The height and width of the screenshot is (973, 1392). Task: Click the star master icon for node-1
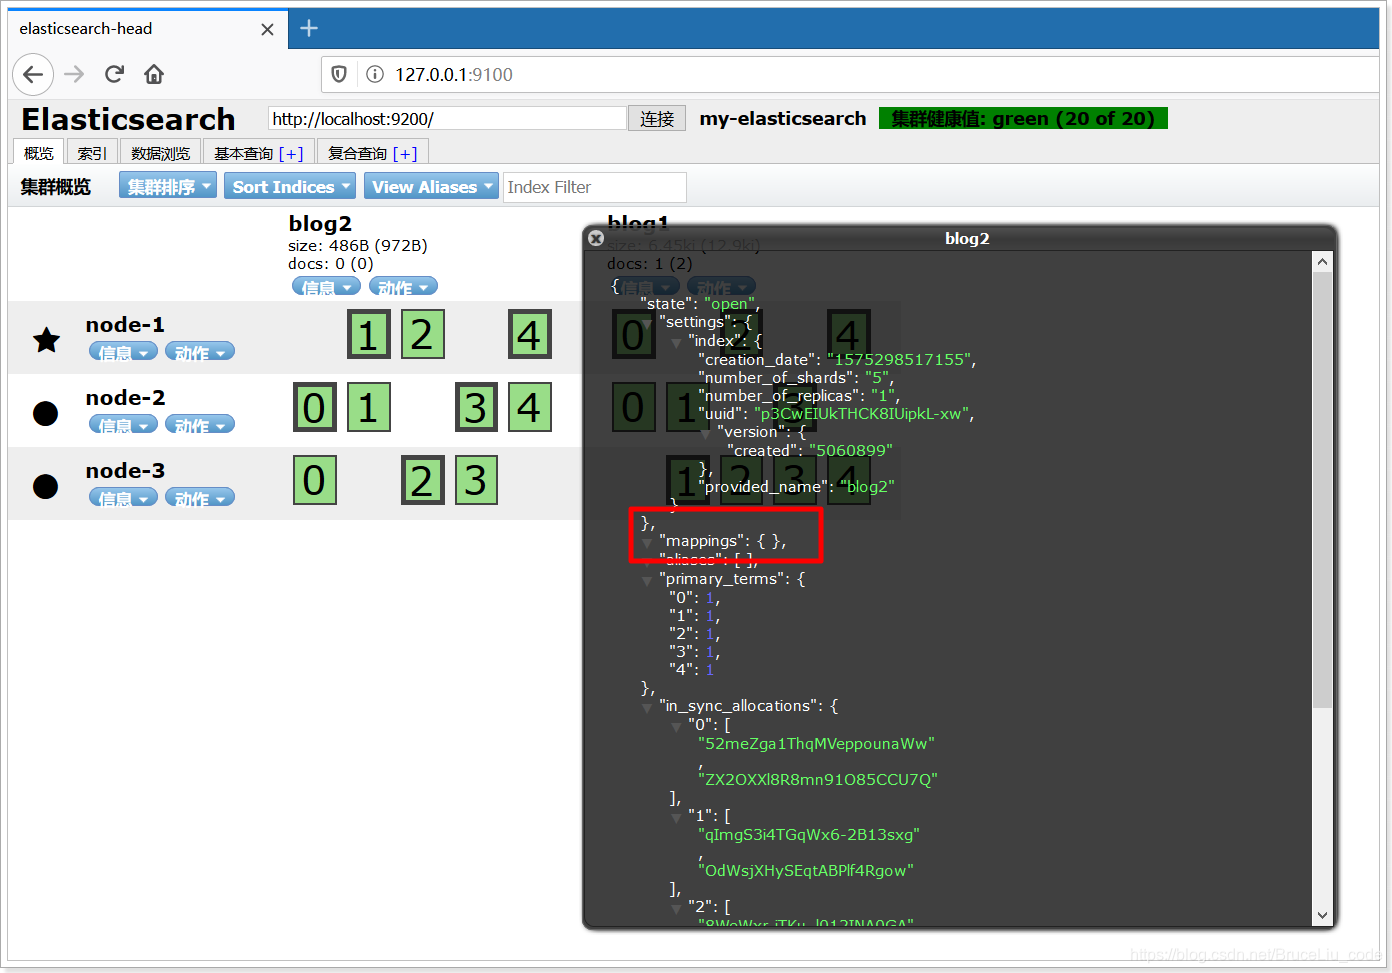click(x=46, y=340)
